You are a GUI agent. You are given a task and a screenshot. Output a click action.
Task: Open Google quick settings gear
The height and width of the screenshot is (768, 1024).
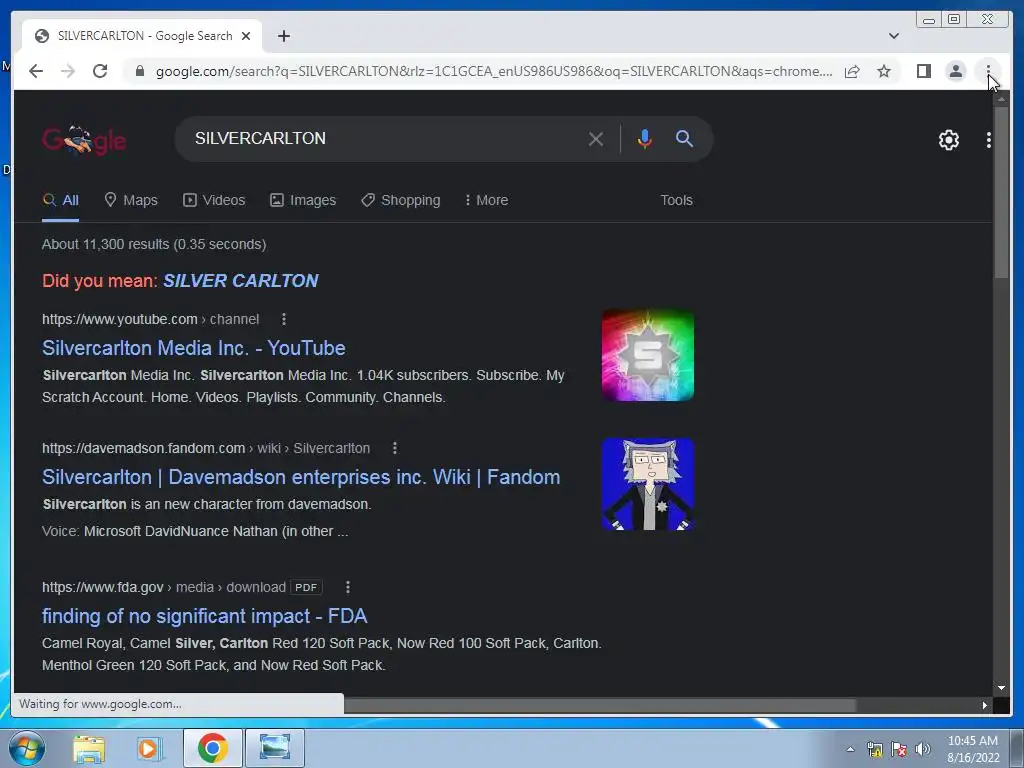948,140
